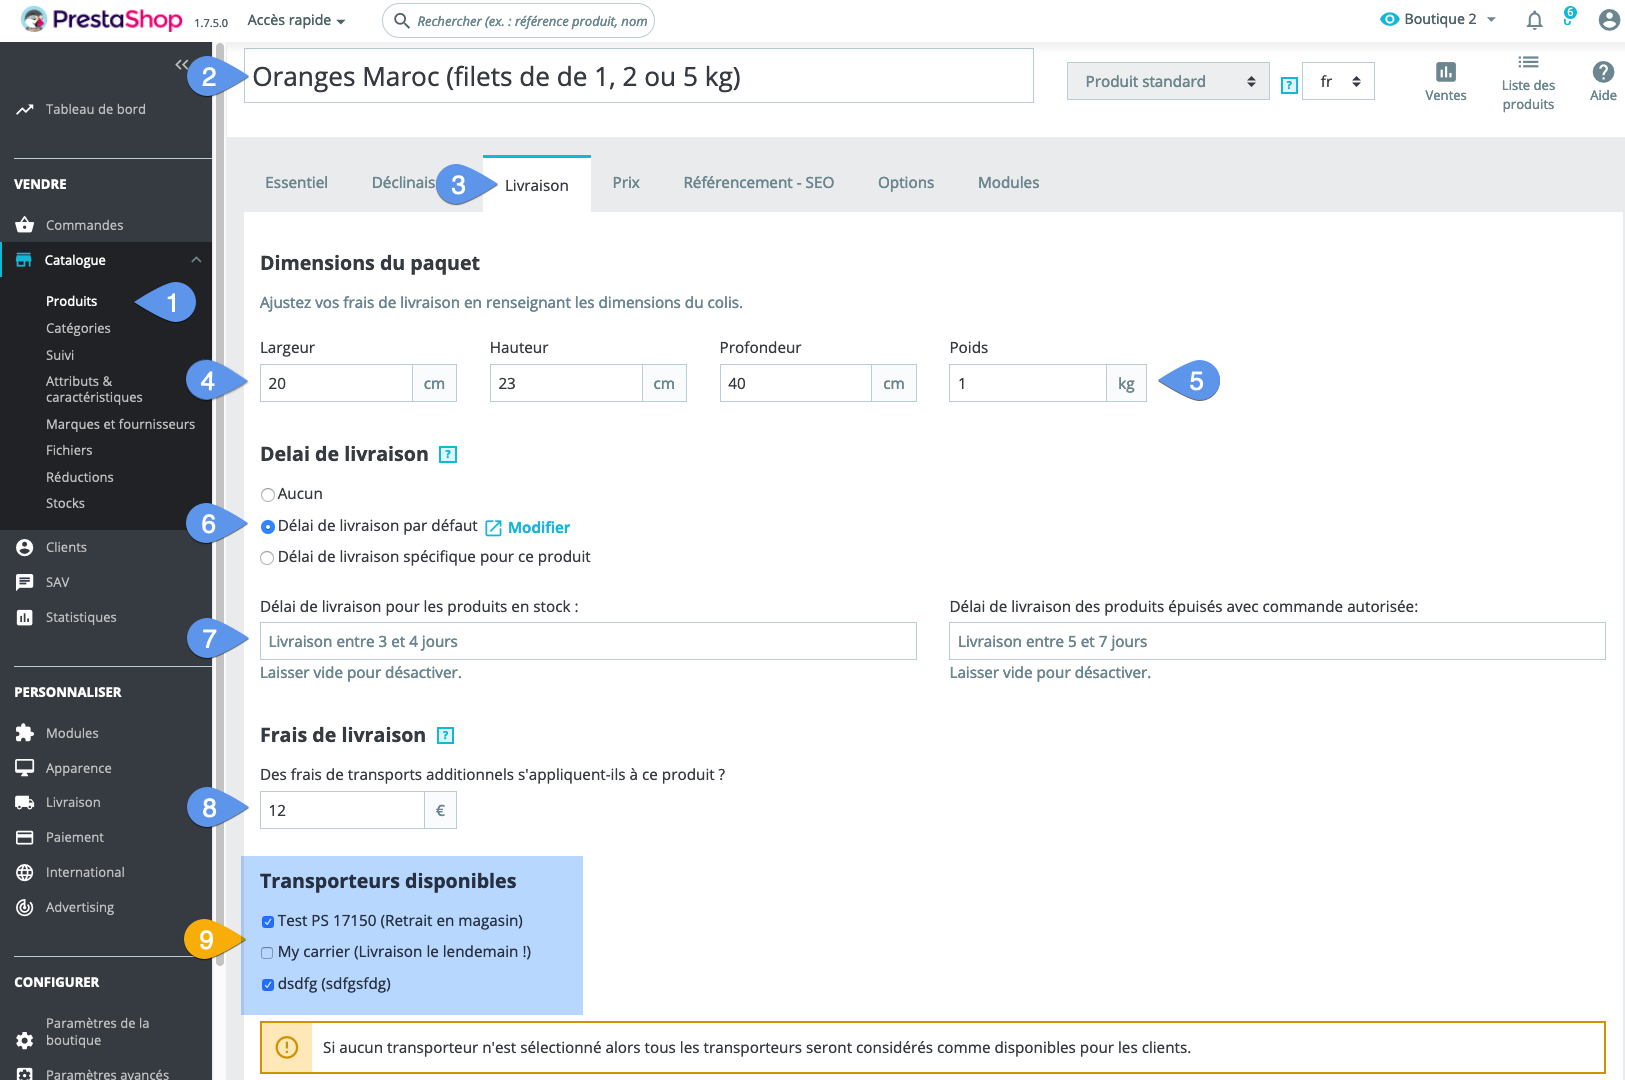
Task: Click the user account profile icon
Action: [x=1608, y=20]
